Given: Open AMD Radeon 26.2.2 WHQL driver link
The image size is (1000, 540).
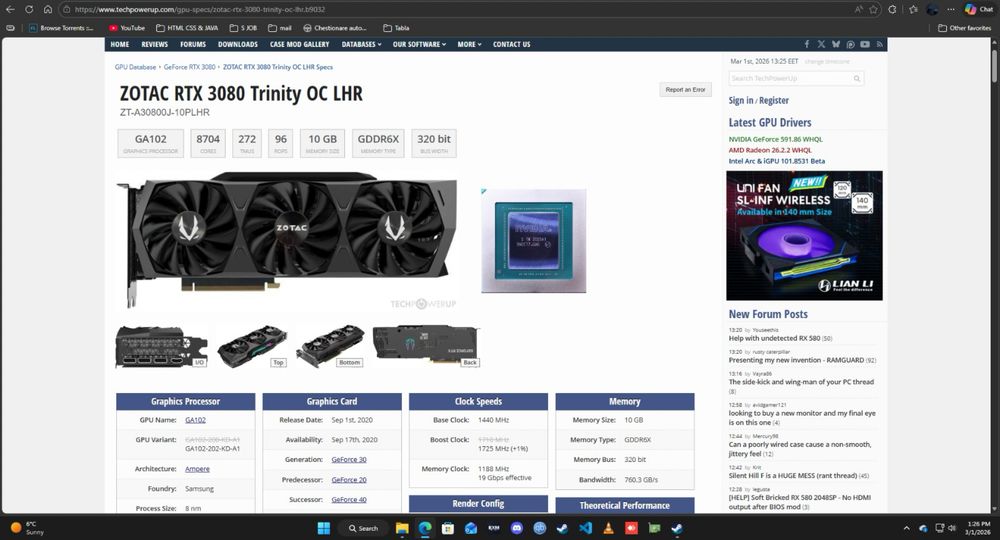Looking at the screenshot, I should coord(770,150).
